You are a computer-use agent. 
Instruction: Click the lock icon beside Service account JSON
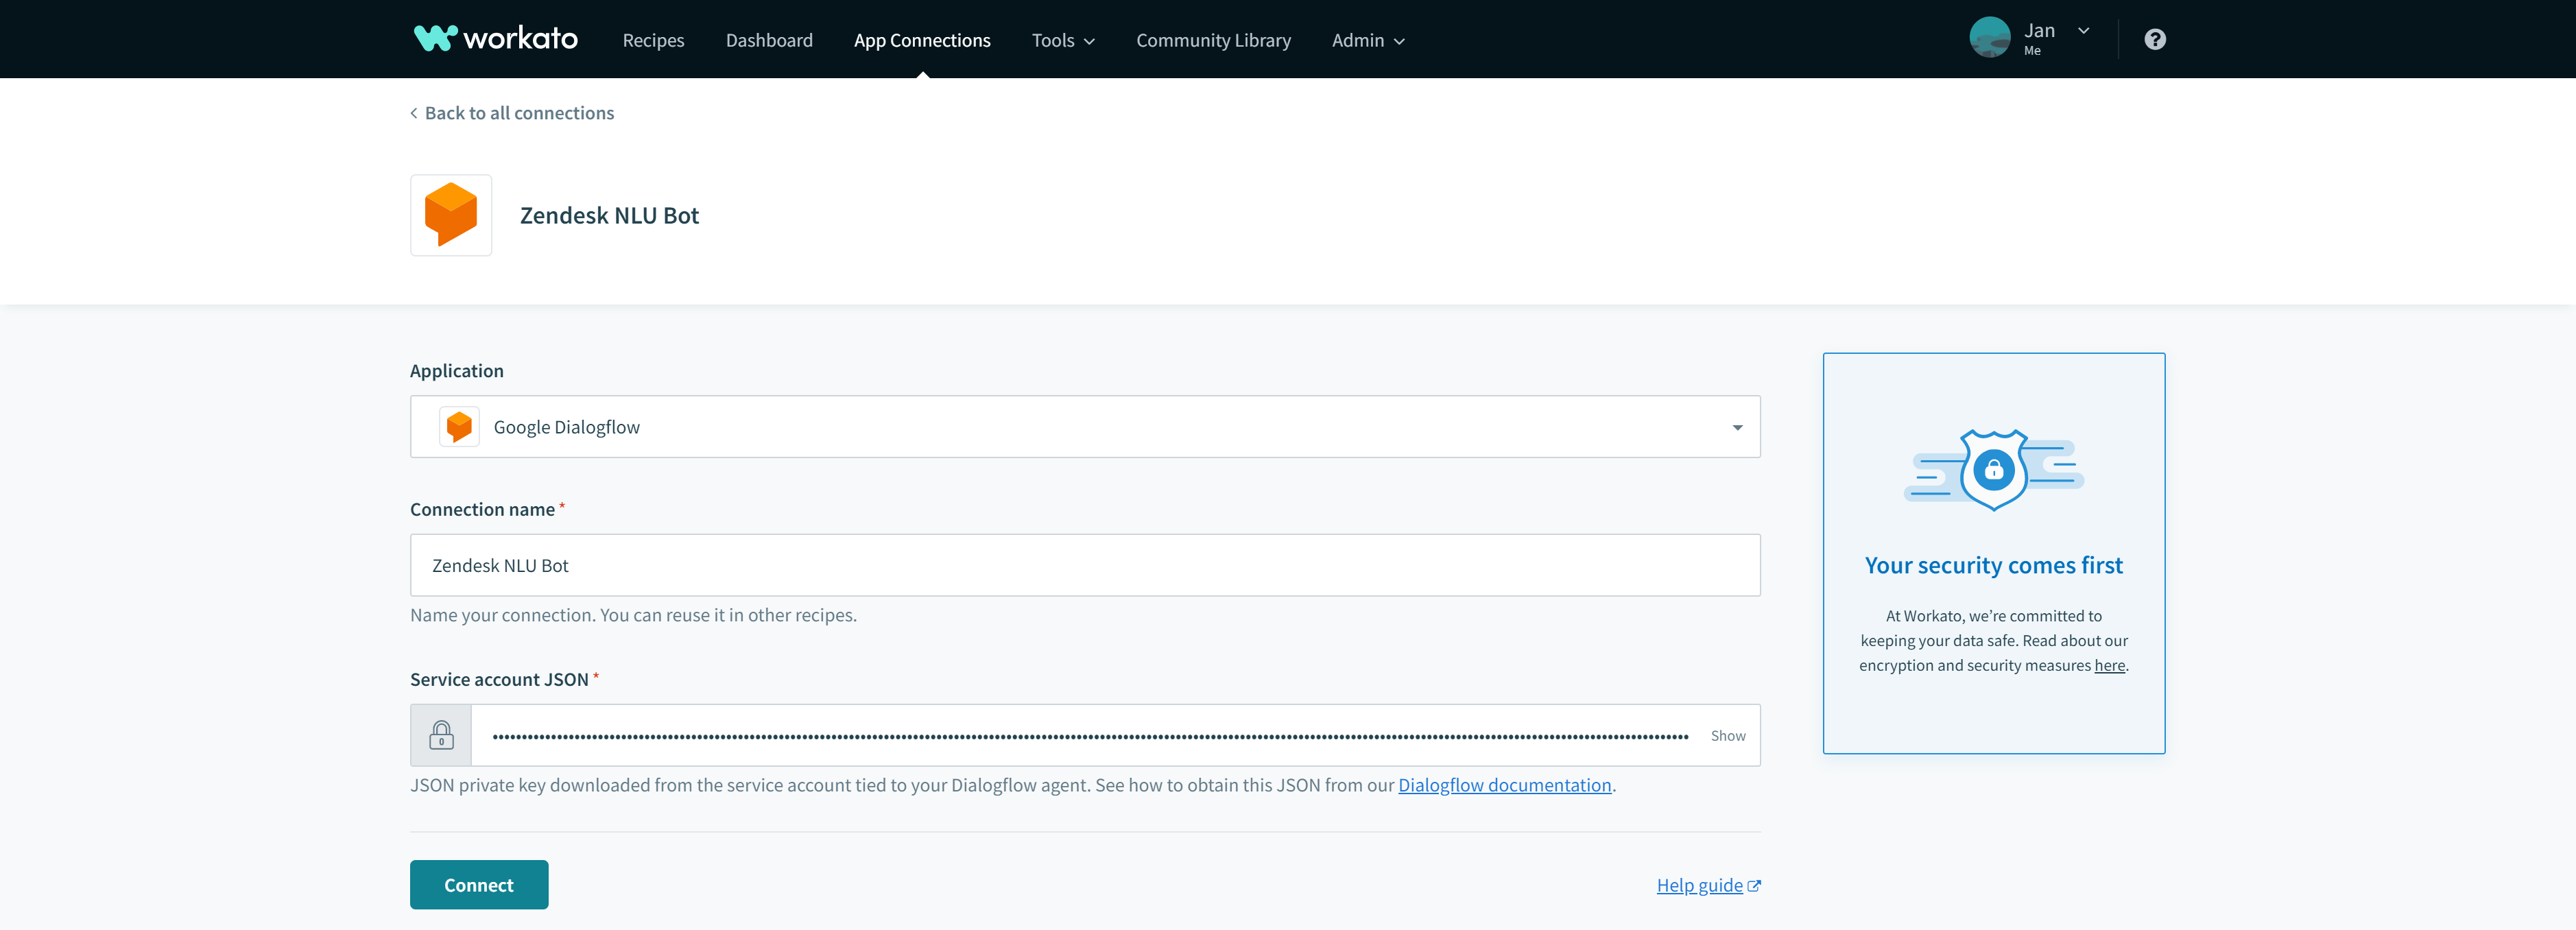441,735
